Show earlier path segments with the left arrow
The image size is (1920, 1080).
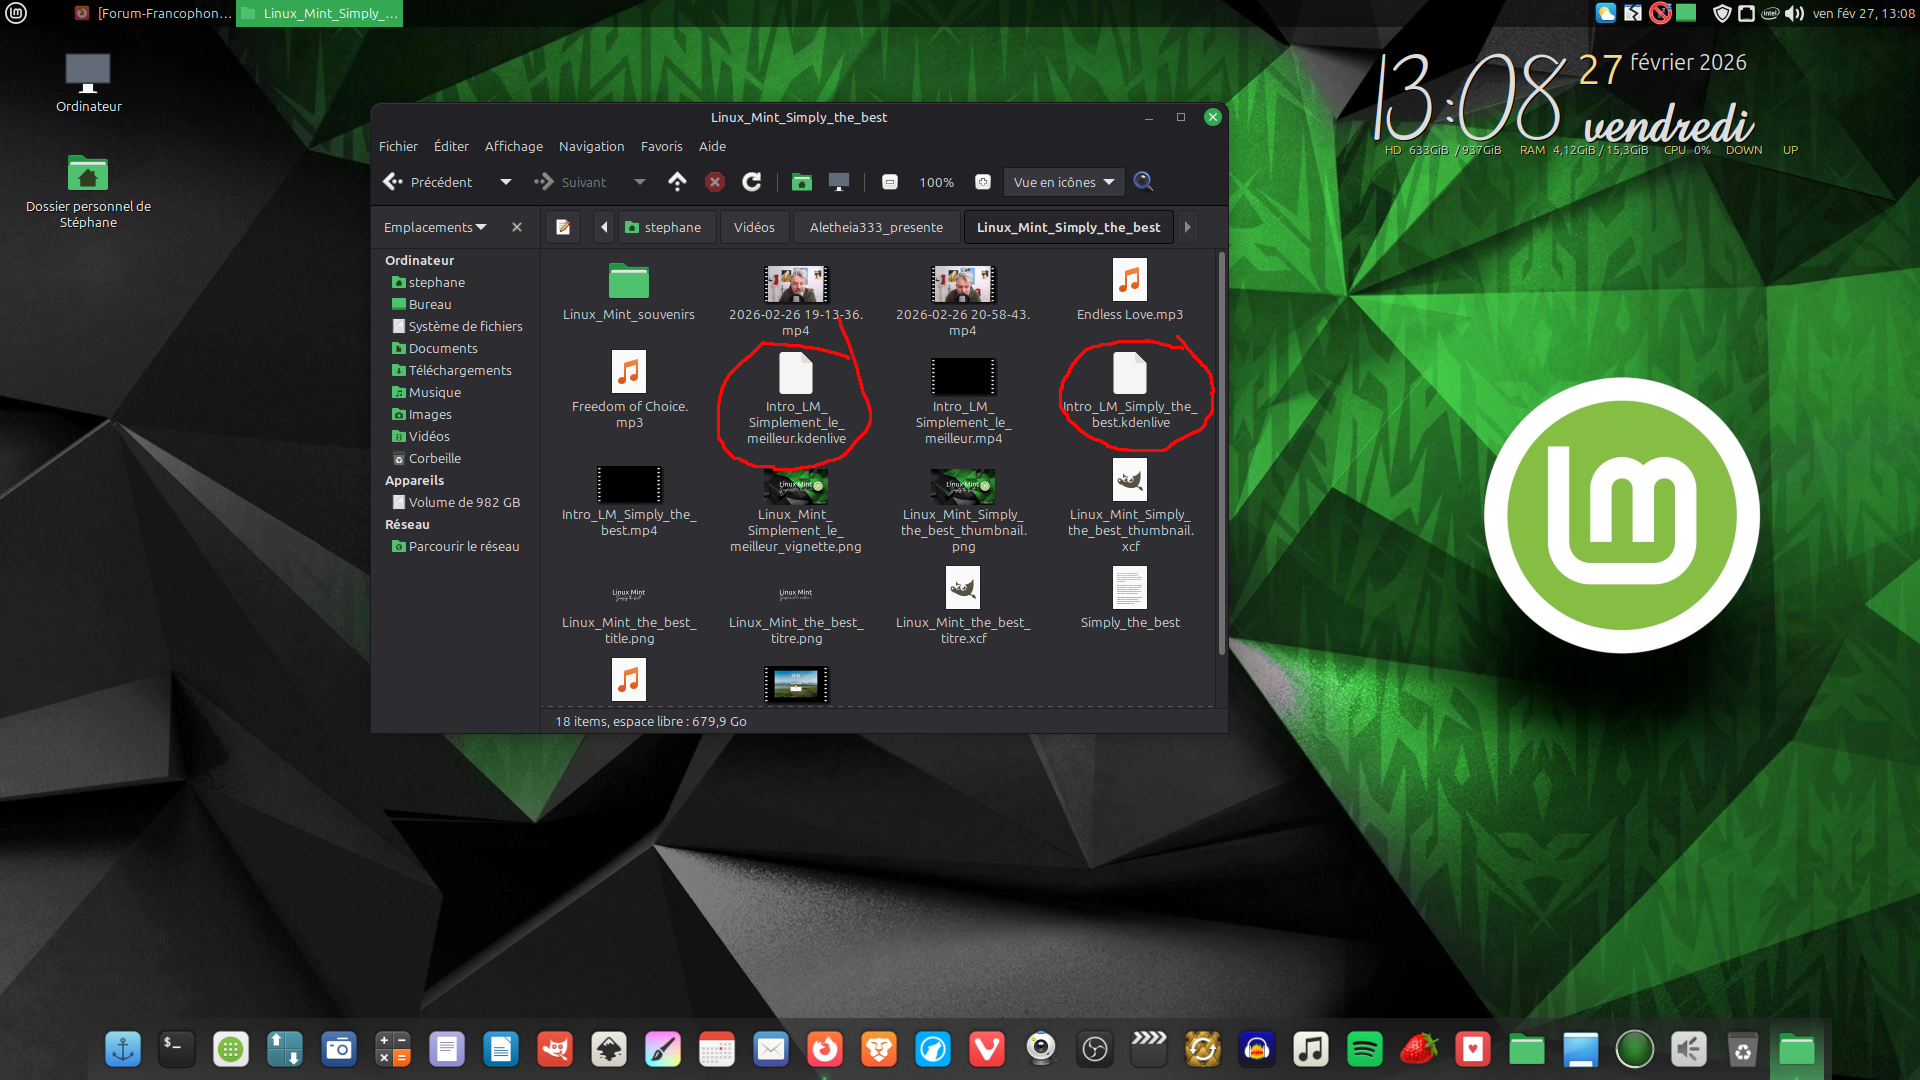tap(604, 227)
